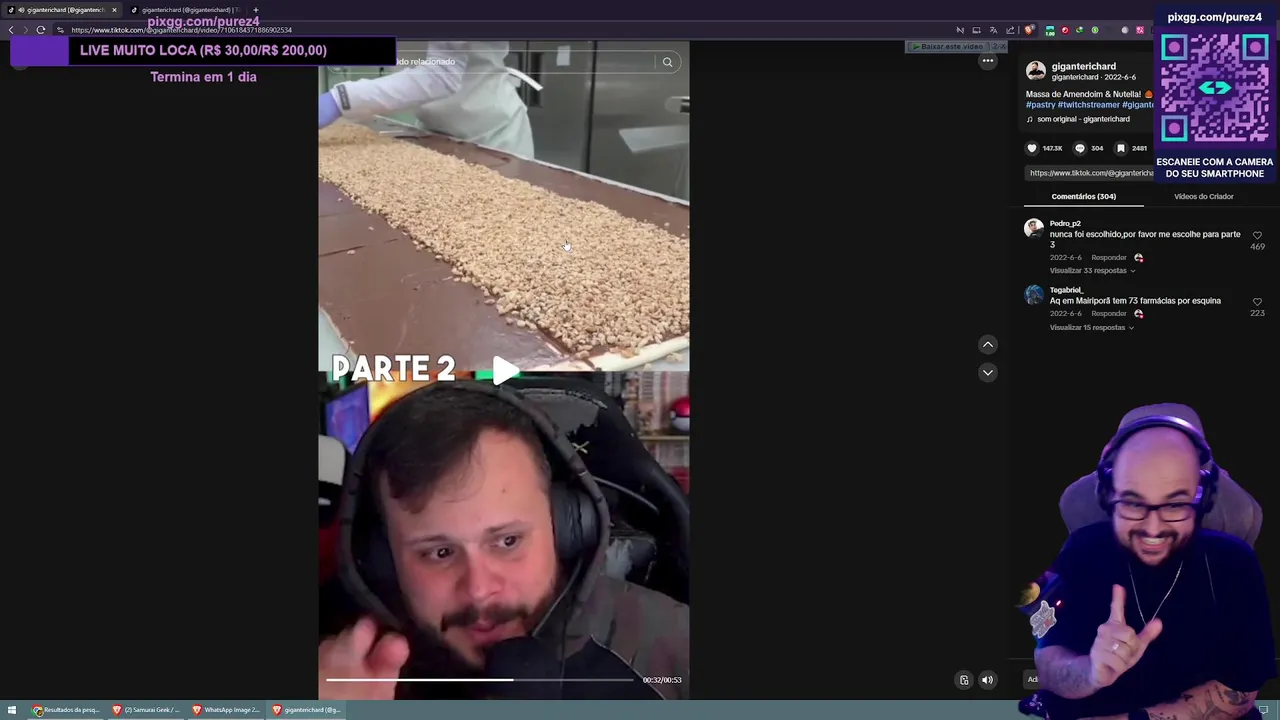This screenshot has height=720, width=1280.
Task: Click the share page icon in toolbar
Action: (x=1010, y=30)
